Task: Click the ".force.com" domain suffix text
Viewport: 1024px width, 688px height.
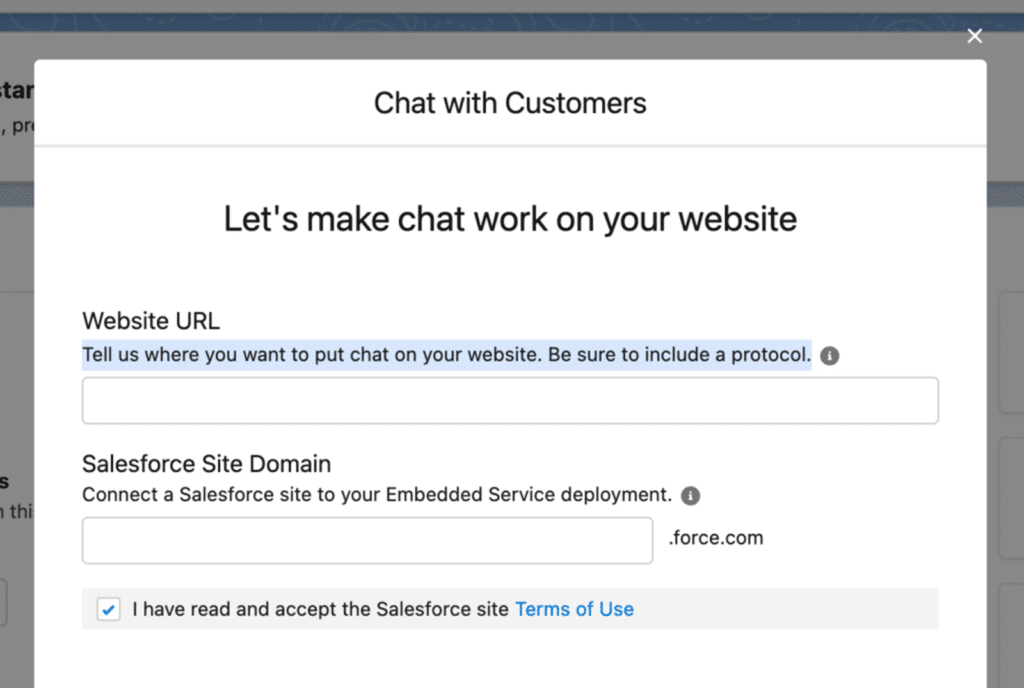Action: 716,538
